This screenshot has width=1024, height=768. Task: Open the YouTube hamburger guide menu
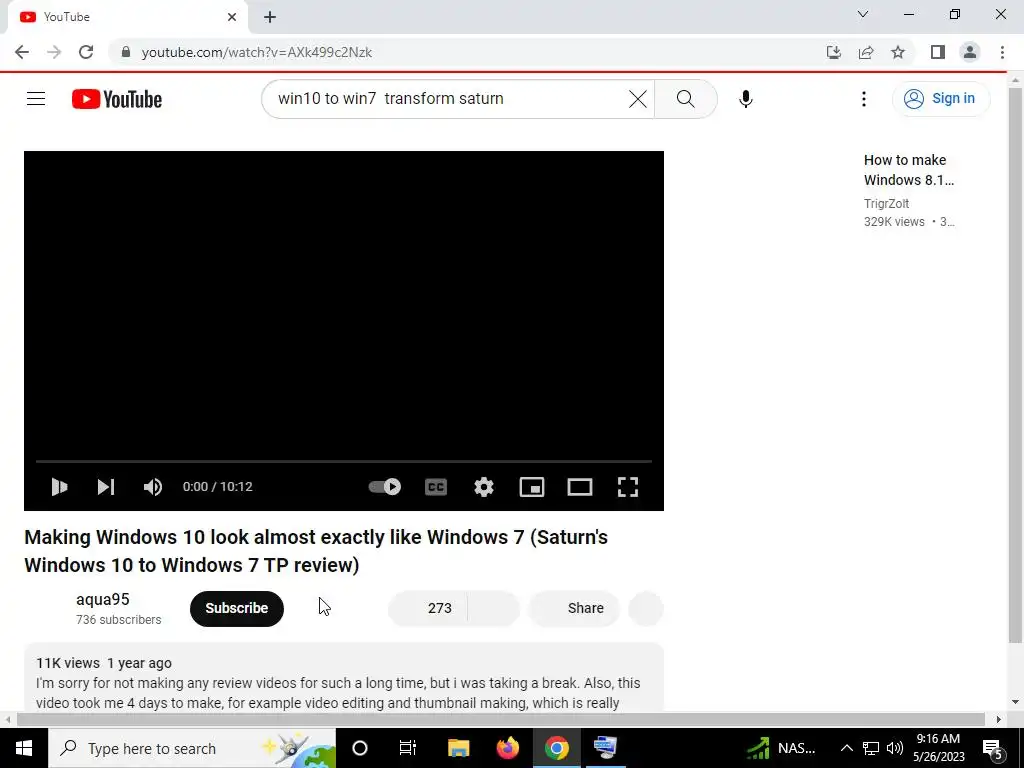(36, 99)
